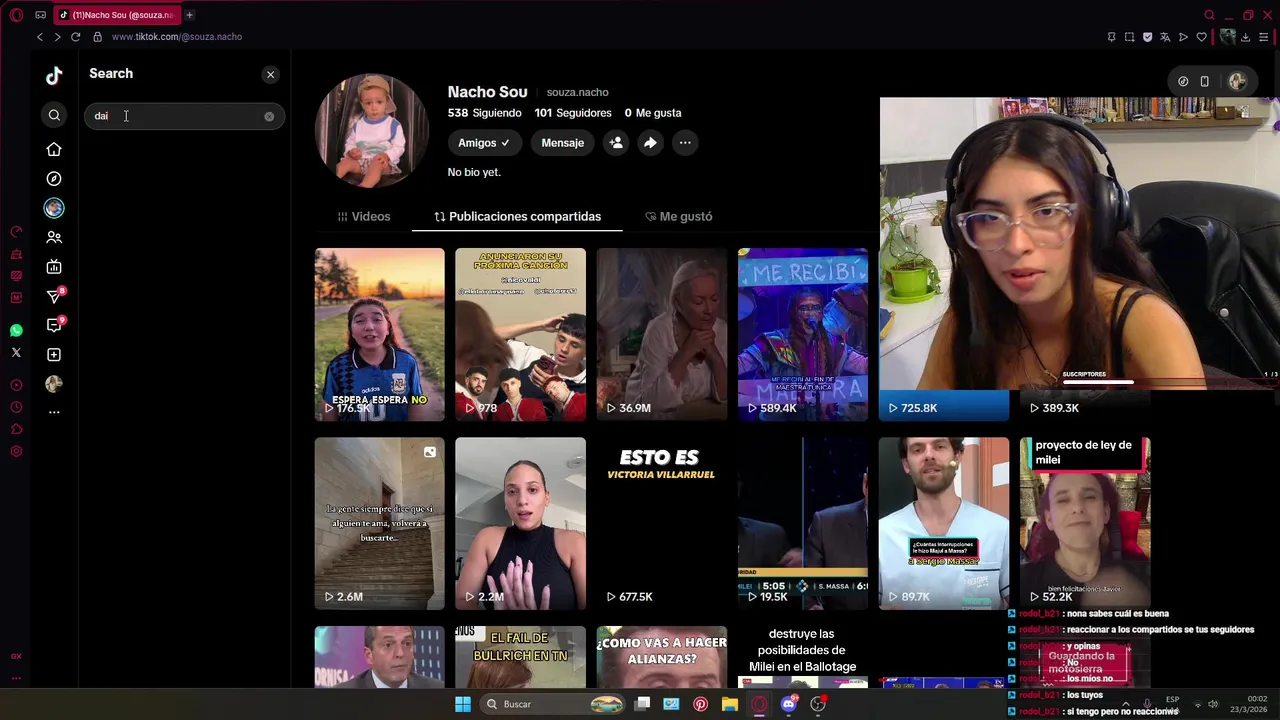Click the Amigos friends button

tap(484, 143)
